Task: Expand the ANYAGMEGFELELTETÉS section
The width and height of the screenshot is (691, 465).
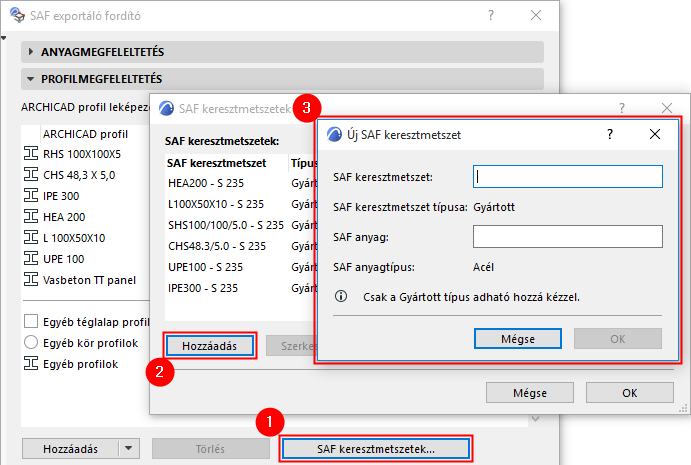Action: tap(30, 52)
